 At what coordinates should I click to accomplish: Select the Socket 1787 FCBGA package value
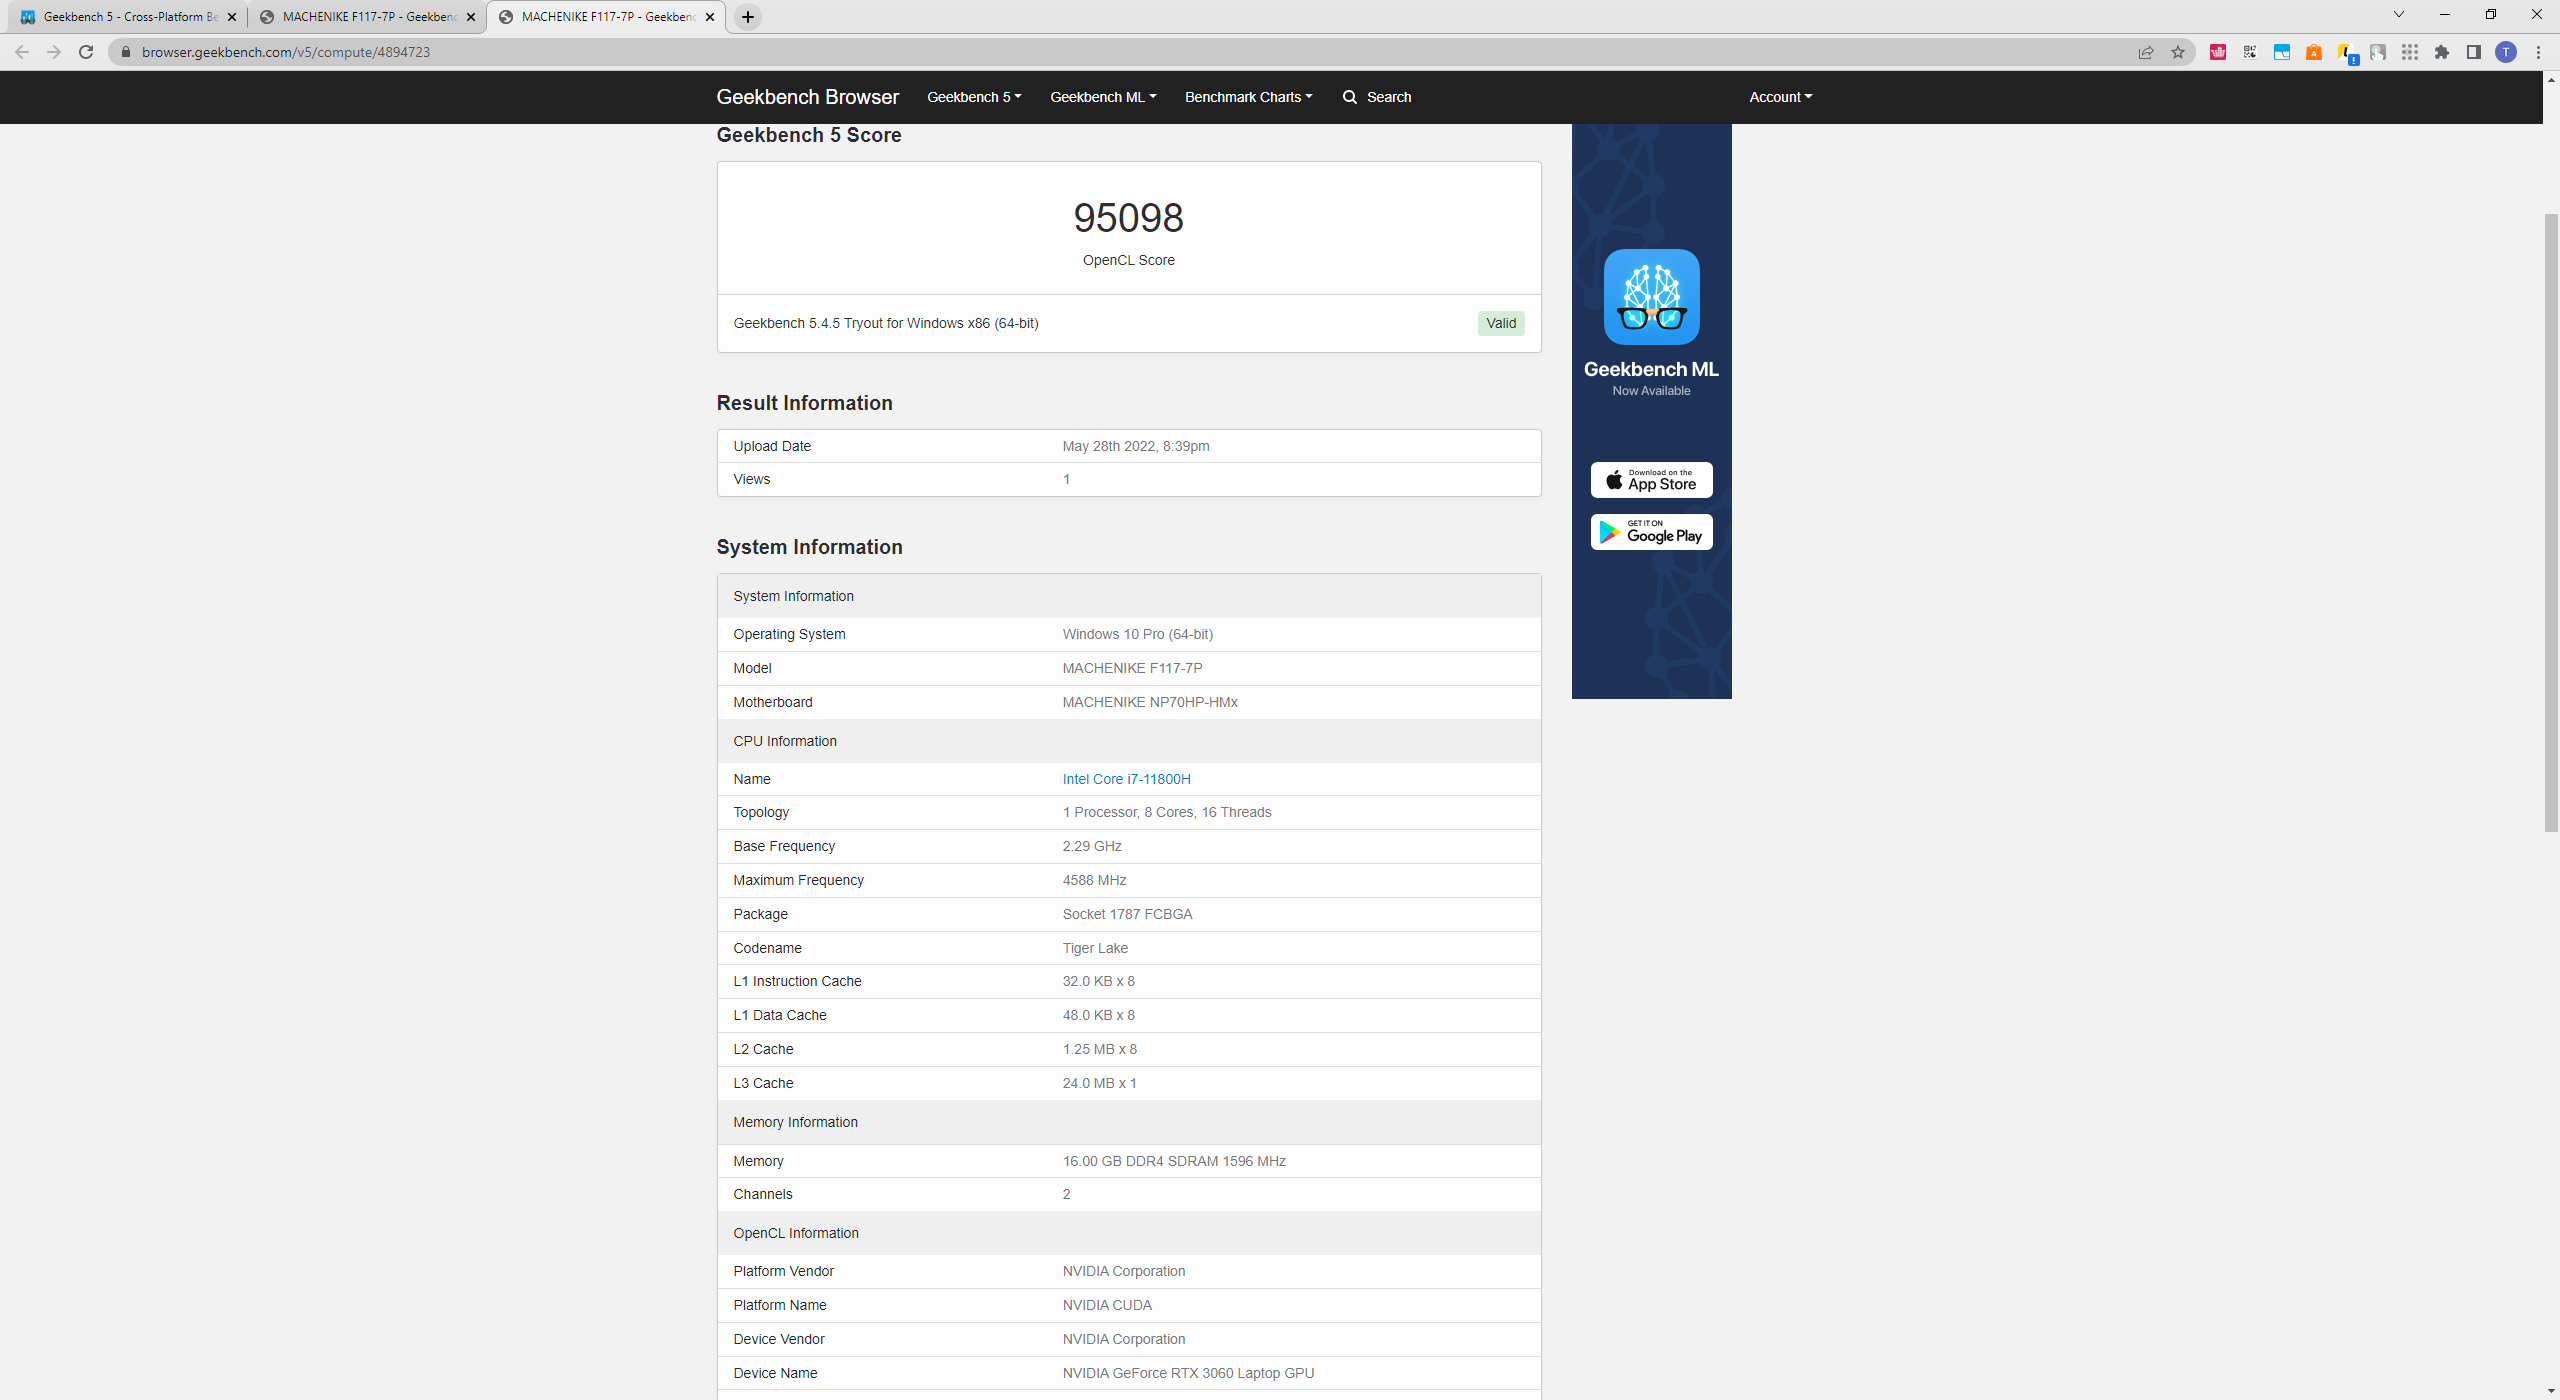point(1127,914)
